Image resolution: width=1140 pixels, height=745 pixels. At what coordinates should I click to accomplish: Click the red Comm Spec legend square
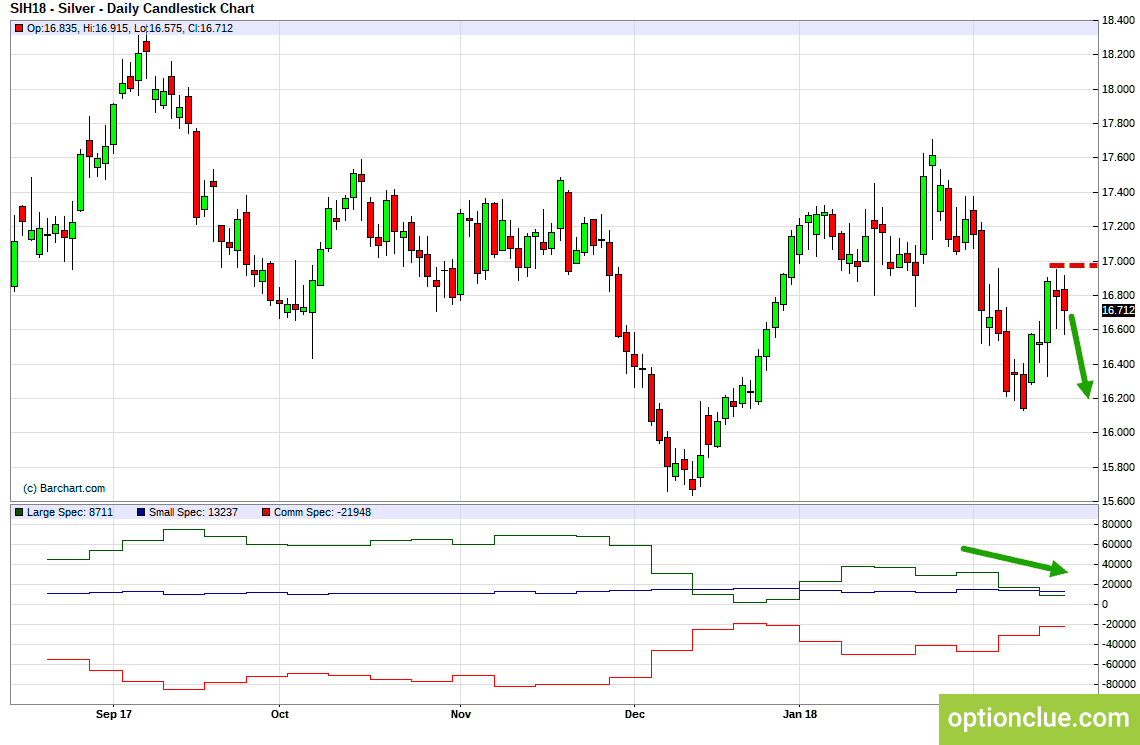(266, 512)
